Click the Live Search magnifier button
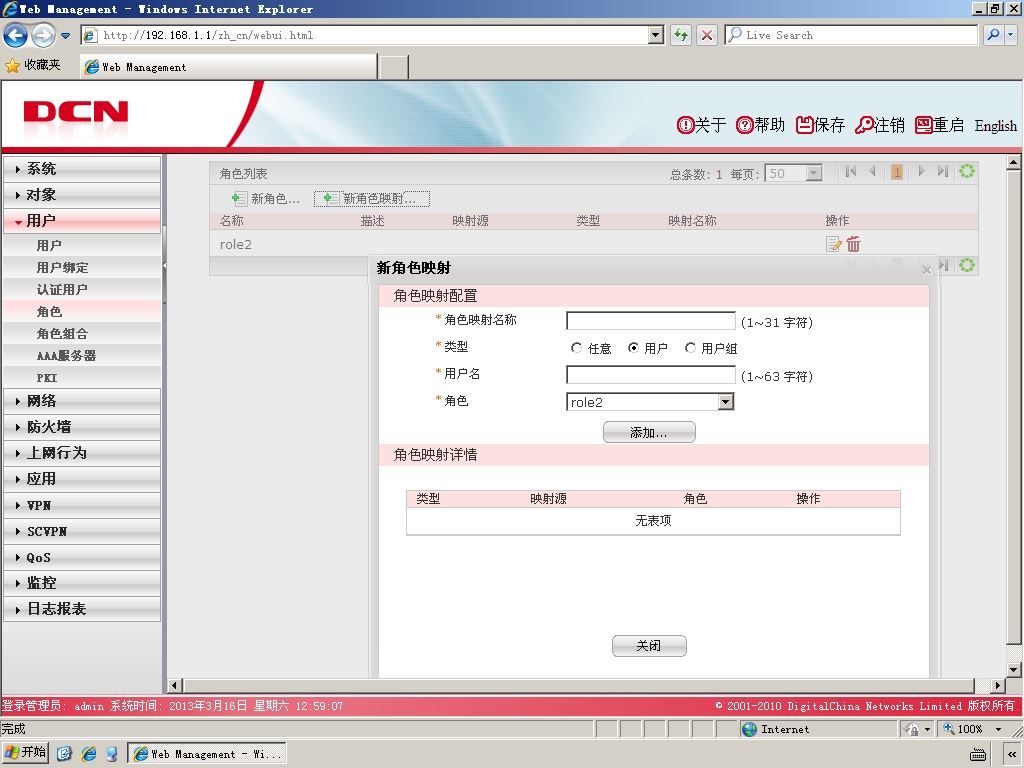The width and height of the screenshot is (1024, 768). tap(993, 35)
